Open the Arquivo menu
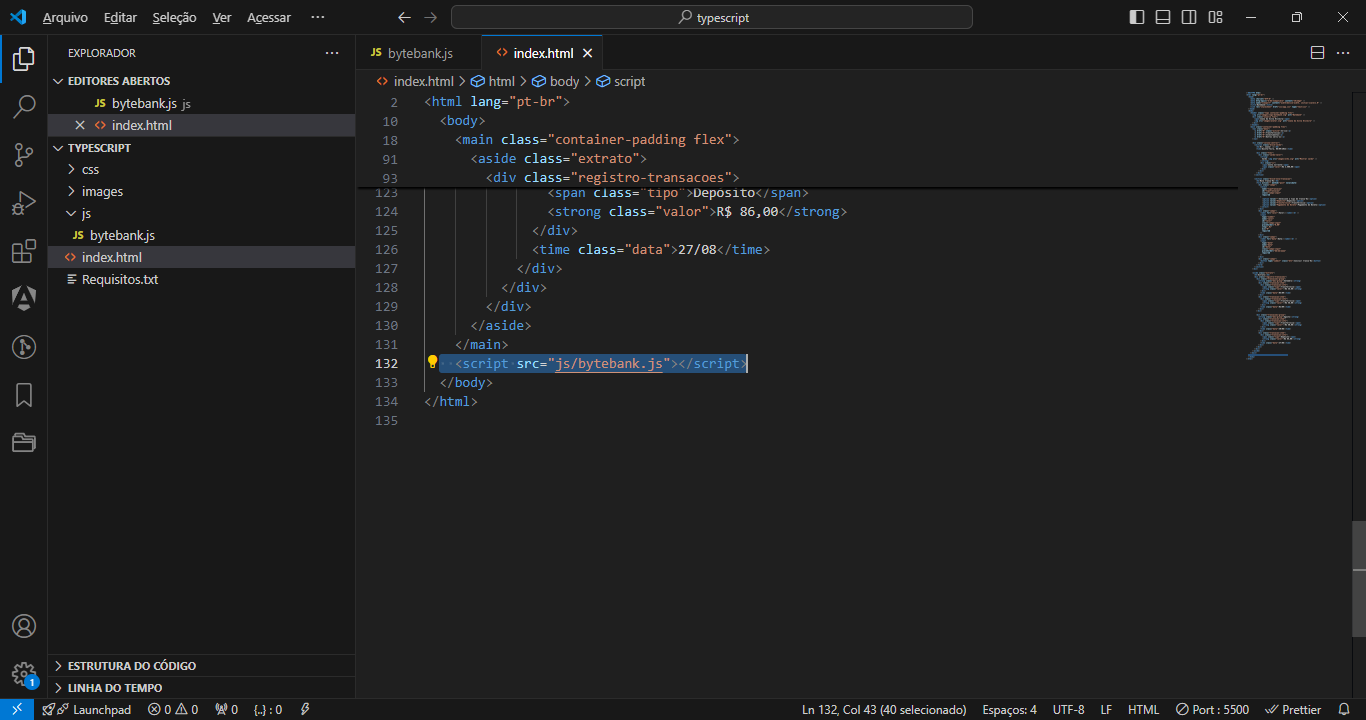This screenshot has width=1366, height=720. [x=65, y=17]
